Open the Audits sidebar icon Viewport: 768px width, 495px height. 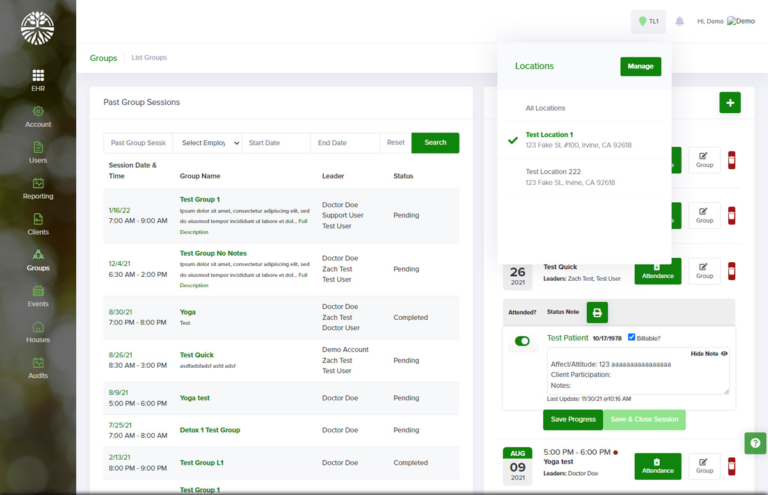pos(38,363)
